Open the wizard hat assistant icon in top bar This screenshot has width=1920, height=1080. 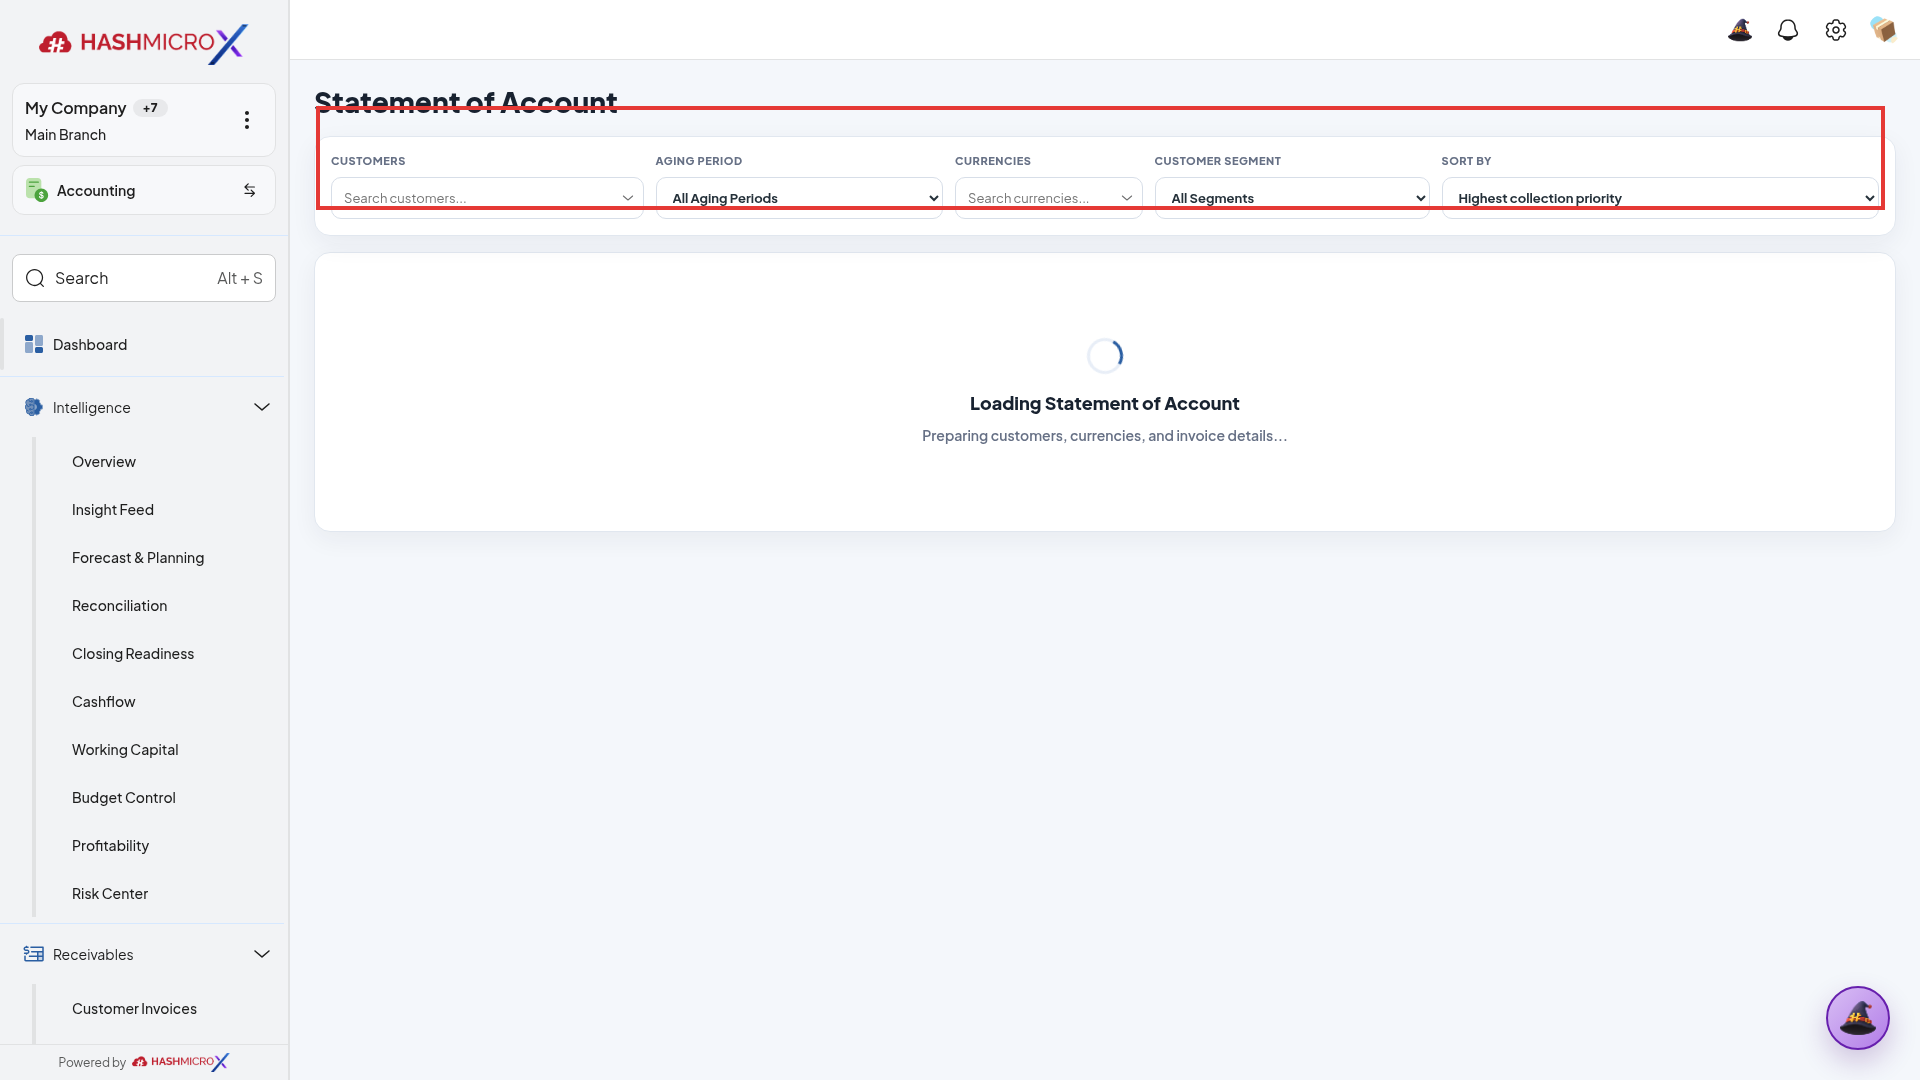click(x=1740, y=30)
